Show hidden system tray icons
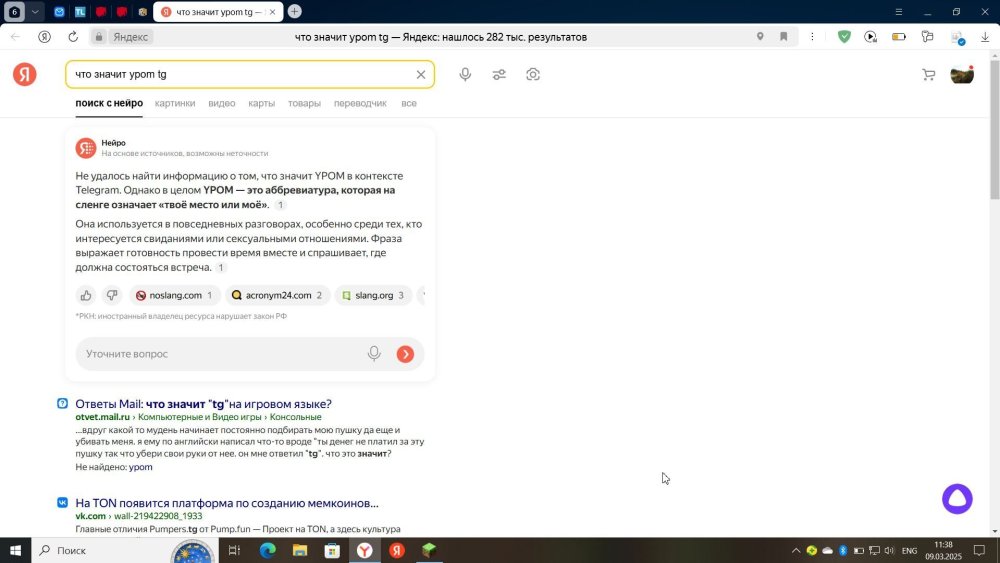 click(x=796, y=550)
